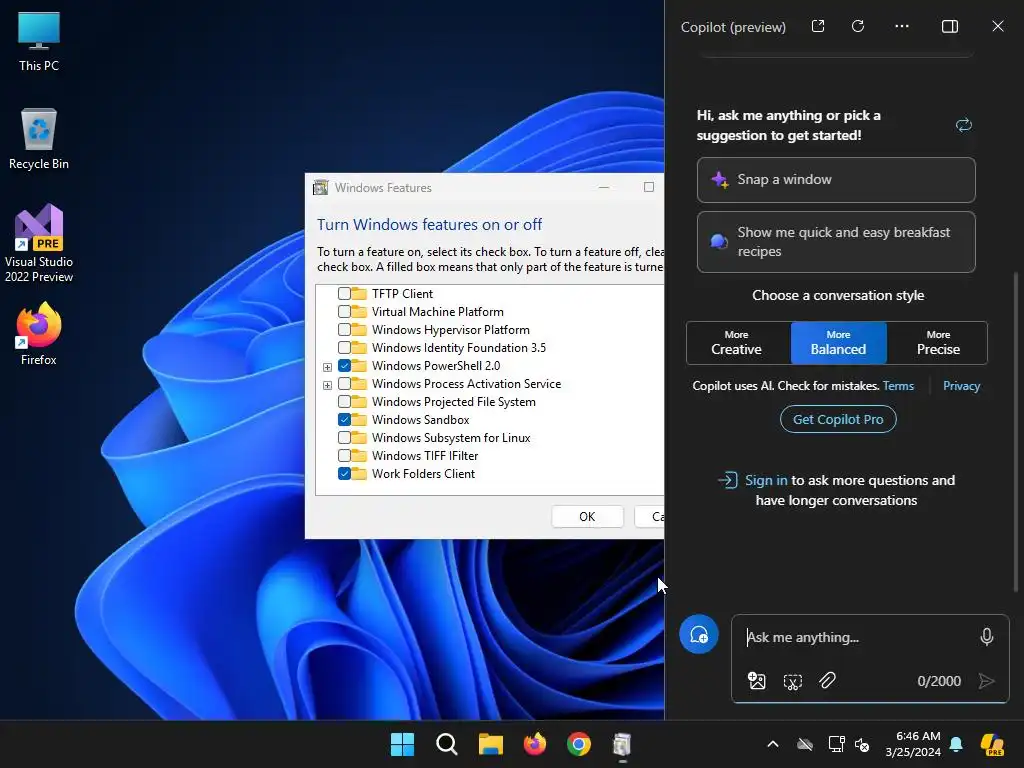Open Copilot preview taskbar icon
Viewport: 1024px width, 768px height.
click(992, 744)
